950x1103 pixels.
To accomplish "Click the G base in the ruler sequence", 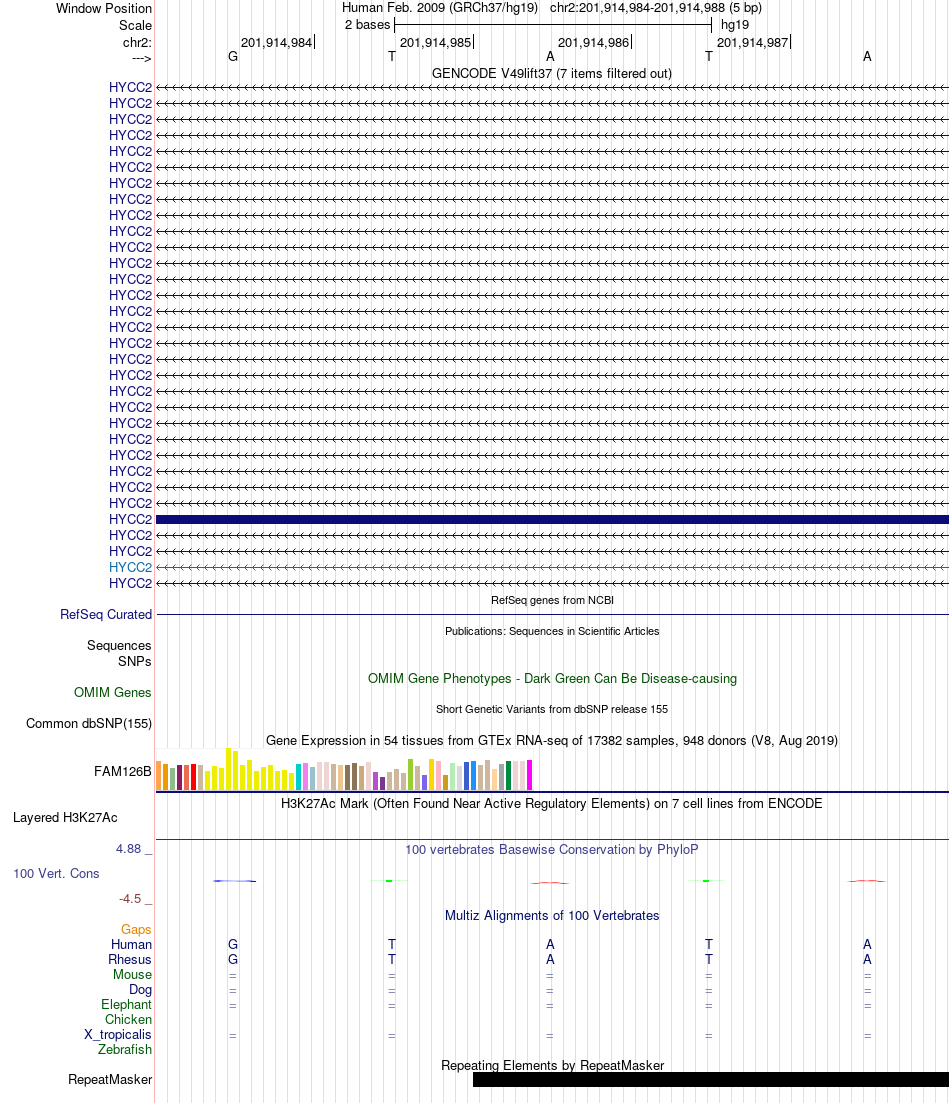I will coord(233,56).
